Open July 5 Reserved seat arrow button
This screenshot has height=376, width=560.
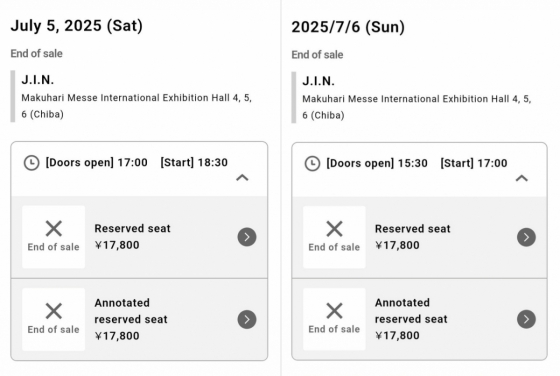tap(247, 237)
